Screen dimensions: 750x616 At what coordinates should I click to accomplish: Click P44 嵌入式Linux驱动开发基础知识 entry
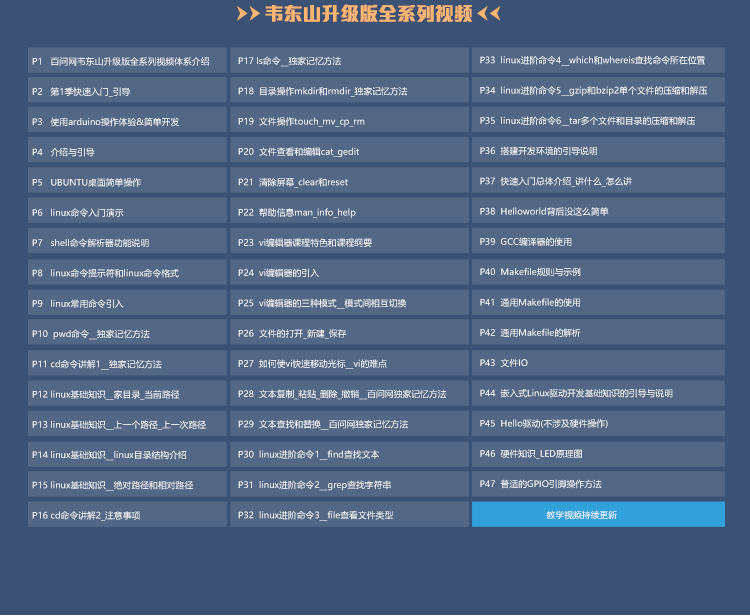pyautogui.click(x=598, y=393)
